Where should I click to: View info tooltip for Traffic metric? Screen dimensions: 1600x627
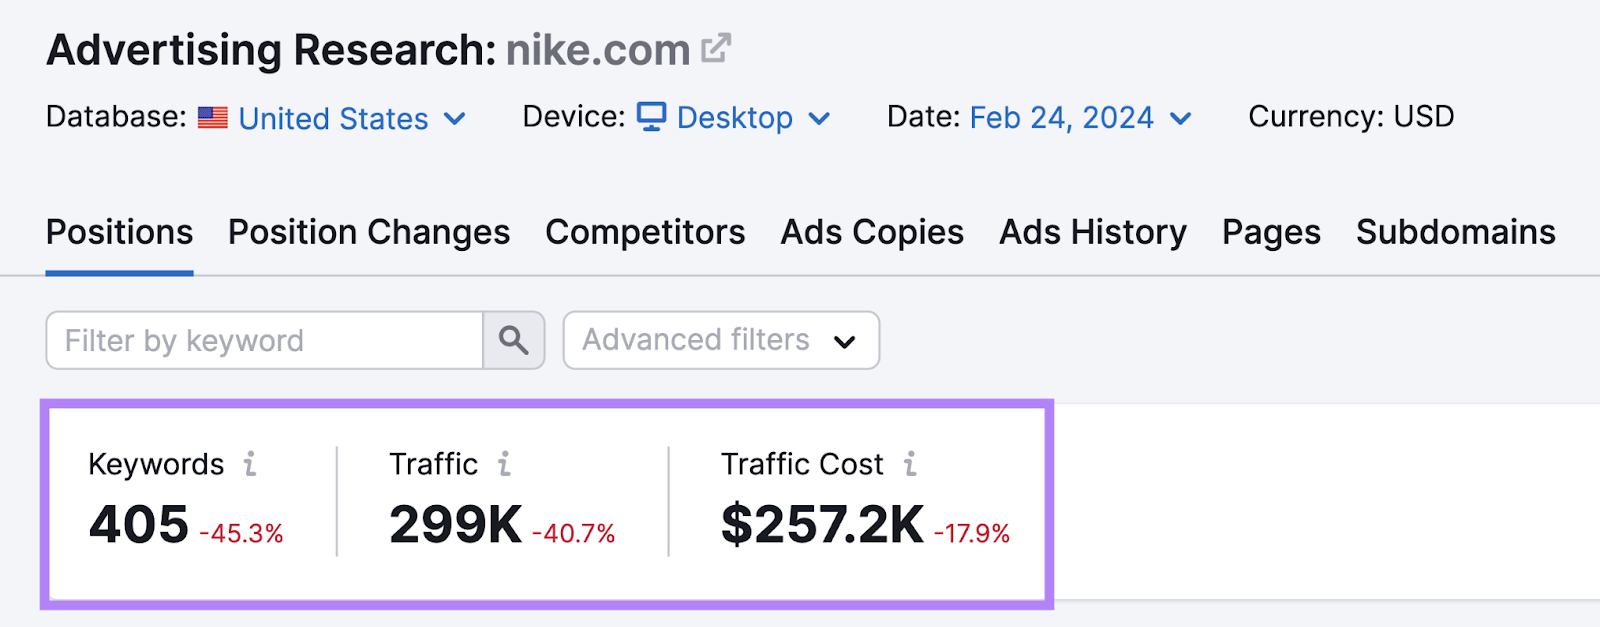(504, 463)
